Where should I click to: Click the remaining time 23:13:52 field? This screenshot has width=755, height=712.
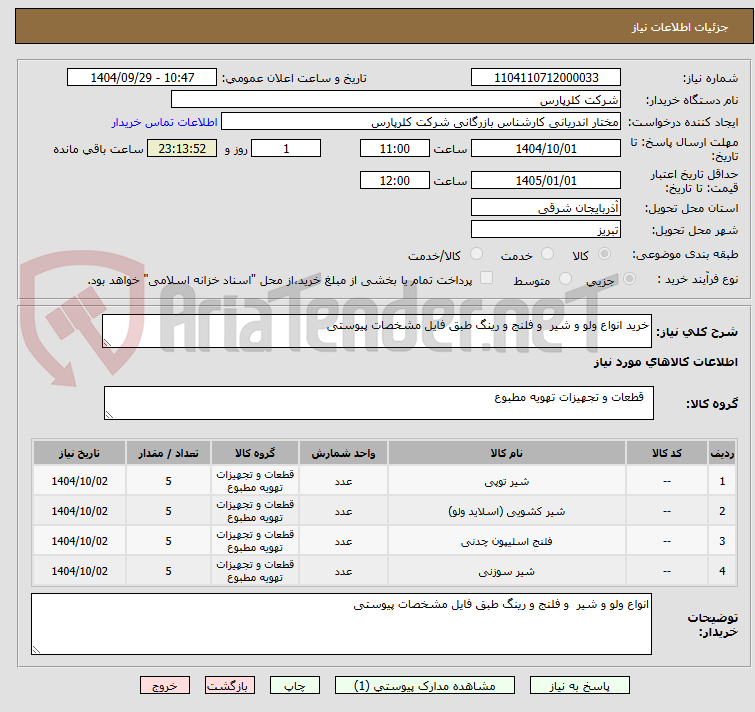182,148
